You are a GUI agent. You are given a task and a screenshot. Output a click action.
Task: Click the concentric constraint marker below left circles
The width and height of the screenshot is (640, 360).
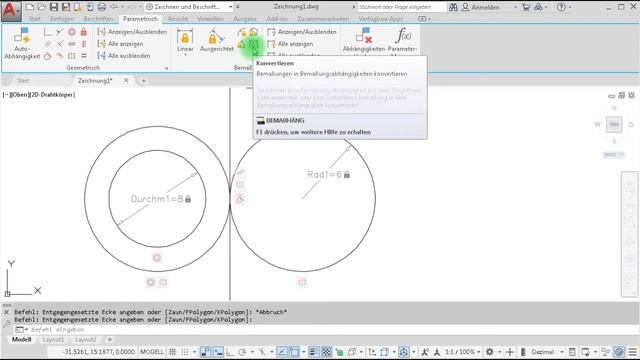click(151, 282)
